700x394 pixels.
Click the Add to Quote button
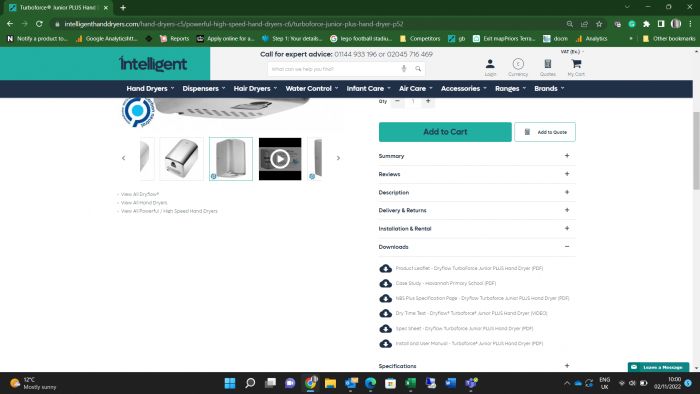[x=545, y=132]
